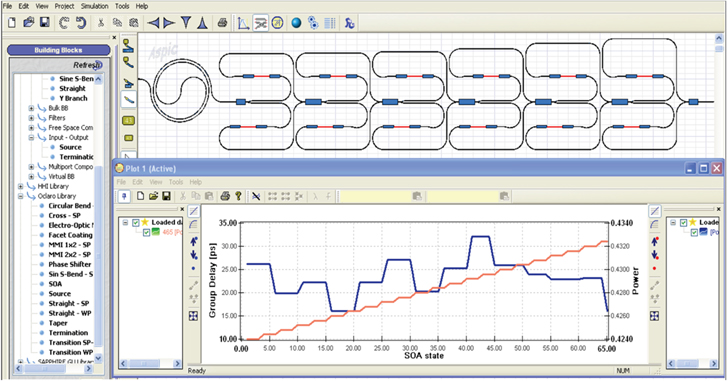Click the Redo arrow icon in the main toolbar
This screenshot has height=381, width=727.
pyautogui.click(x=81, y=23)
